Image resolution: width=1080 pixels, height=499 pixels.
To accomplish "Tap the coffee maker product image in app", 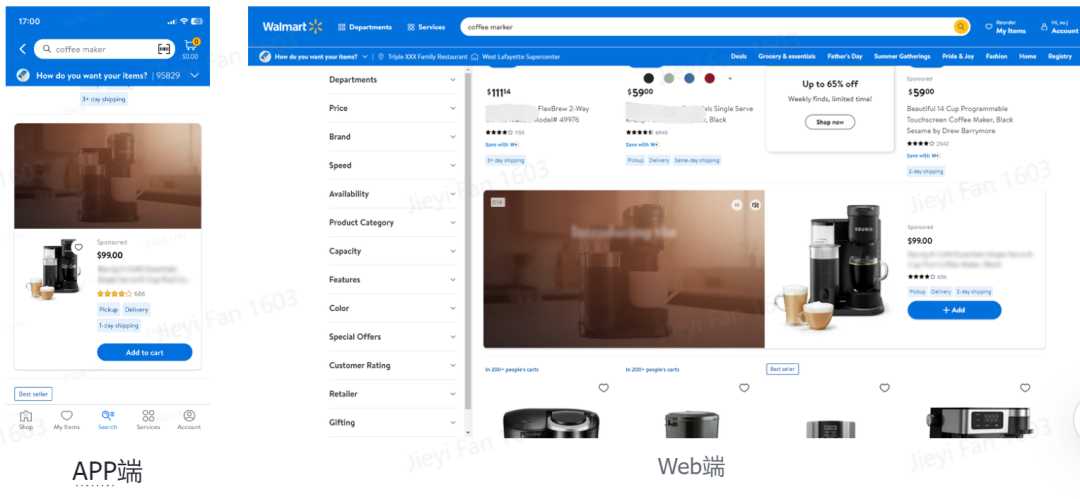I will tap(54, 269).
